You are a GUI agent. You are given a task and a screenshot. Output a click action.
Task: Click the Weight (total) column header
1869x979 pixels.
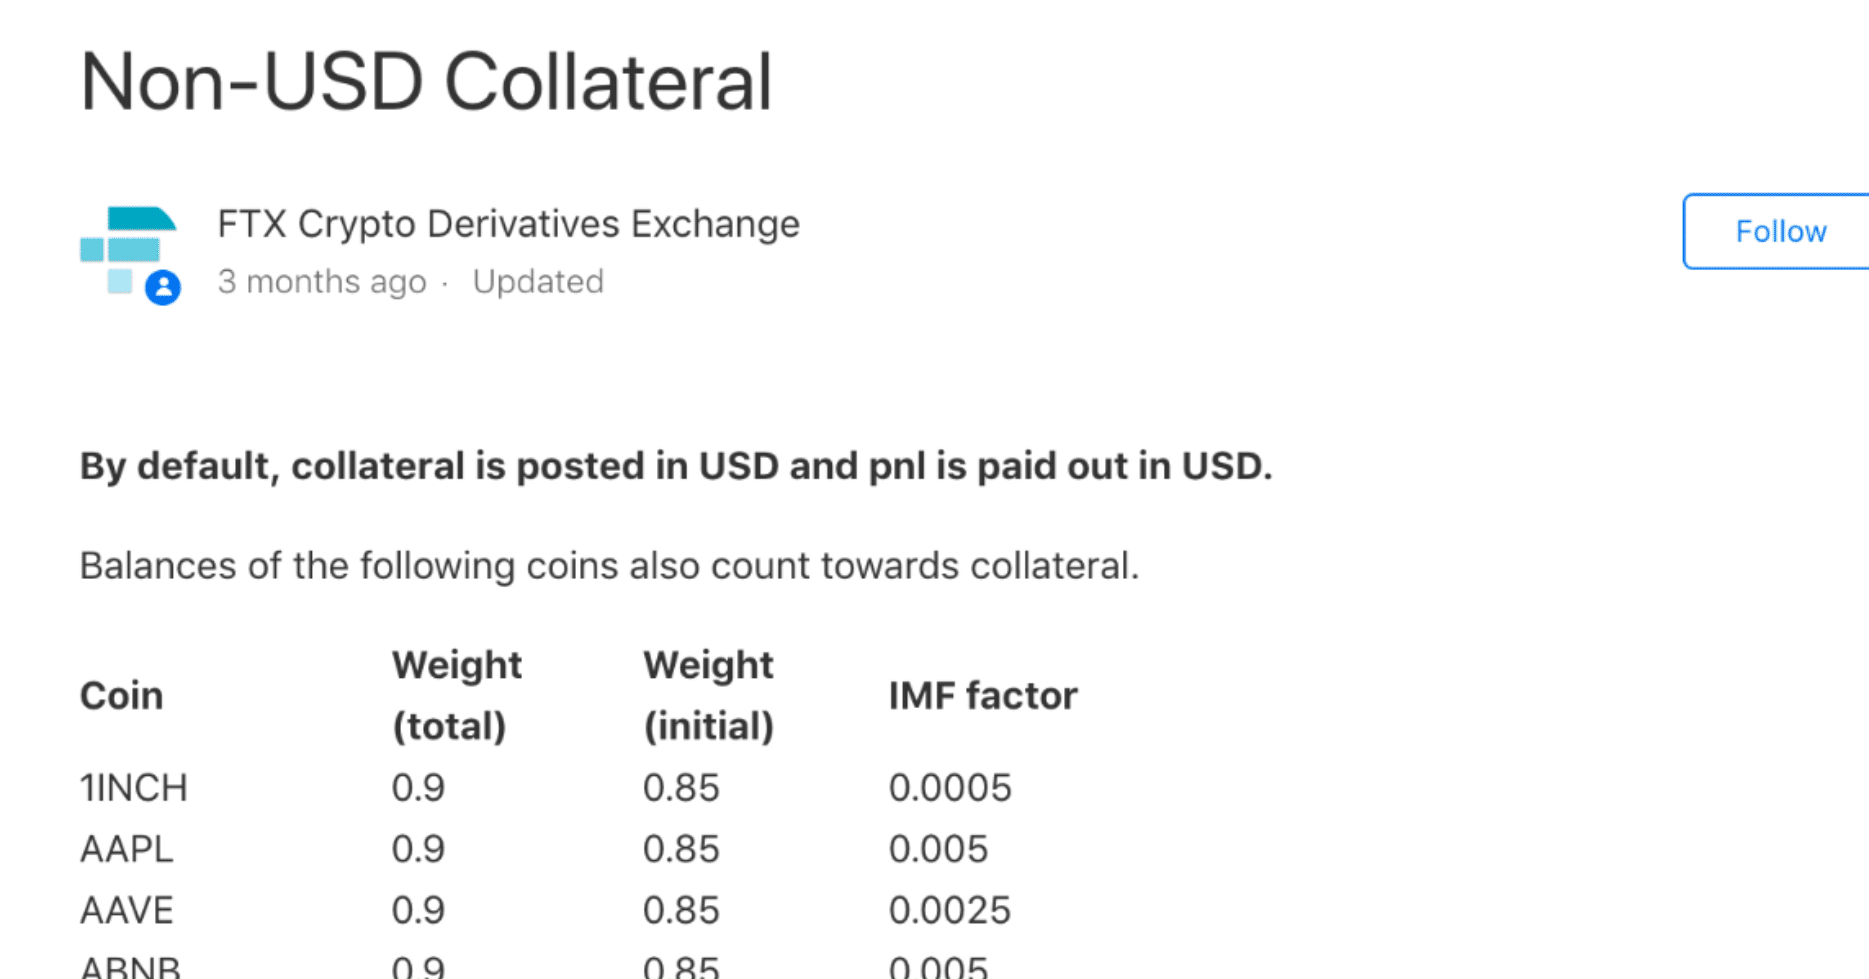point(456,696)
